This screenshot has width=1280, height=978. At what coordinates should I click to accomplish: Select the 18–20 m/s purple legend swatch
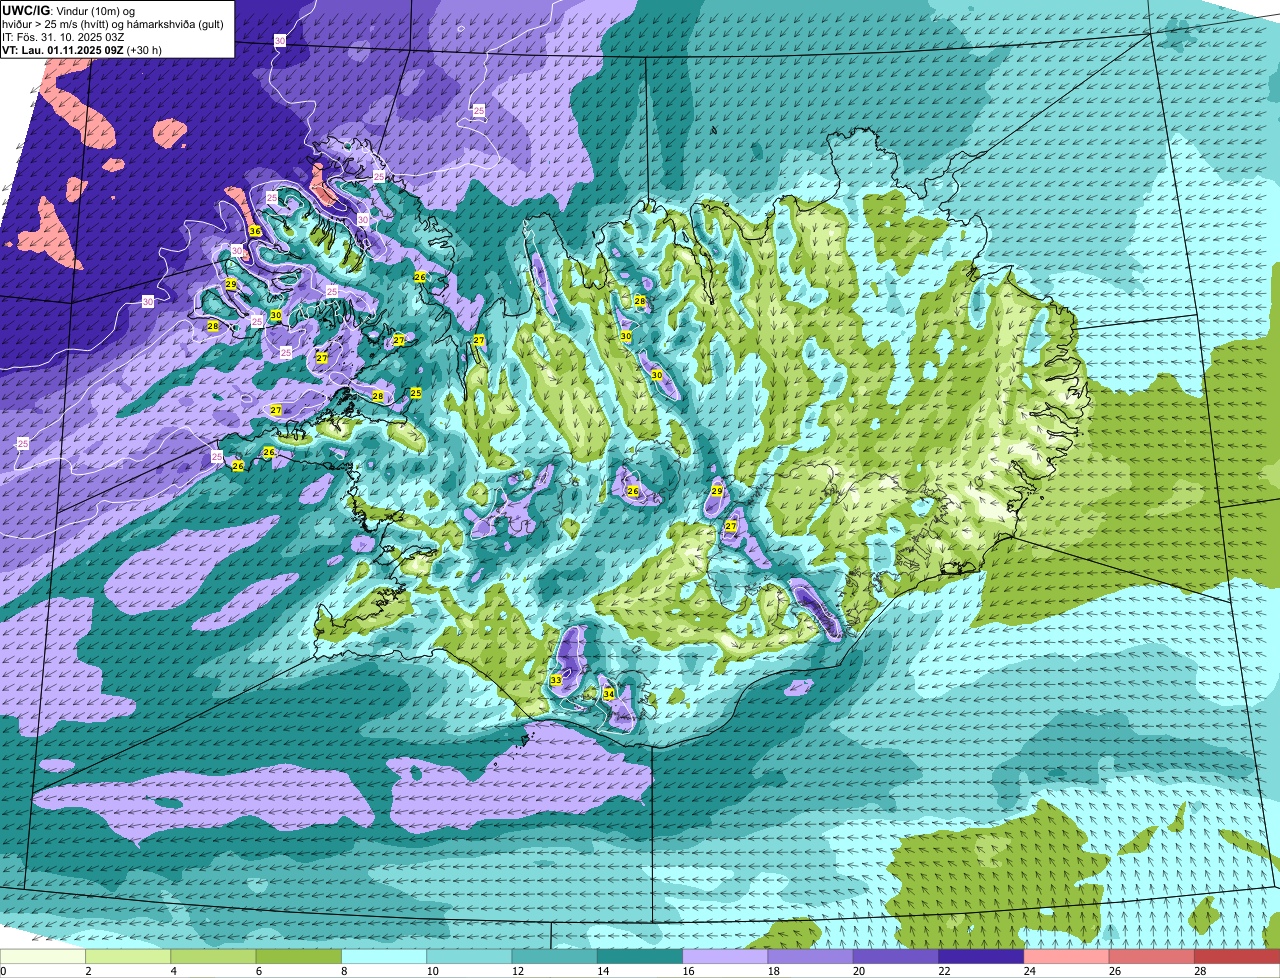pyautogui.click(x=811, y=956)
